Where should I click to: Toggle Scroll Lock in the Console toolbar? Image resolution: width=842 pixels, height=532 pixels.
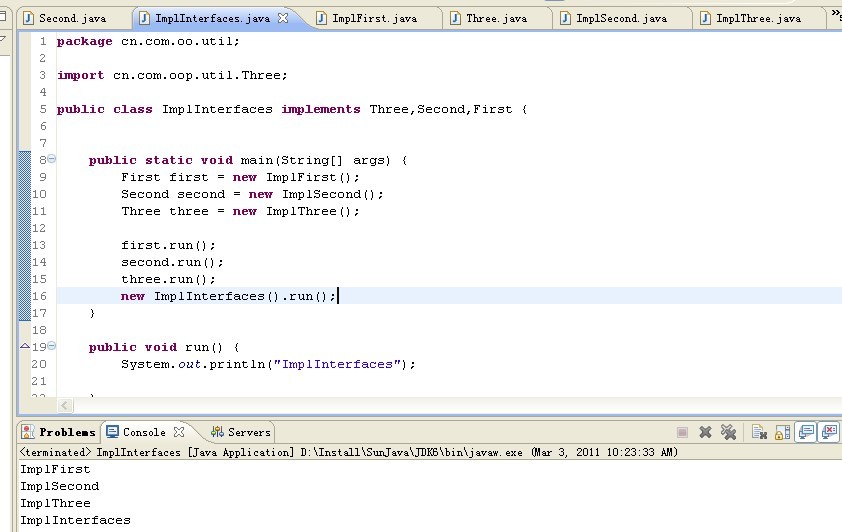782,432
